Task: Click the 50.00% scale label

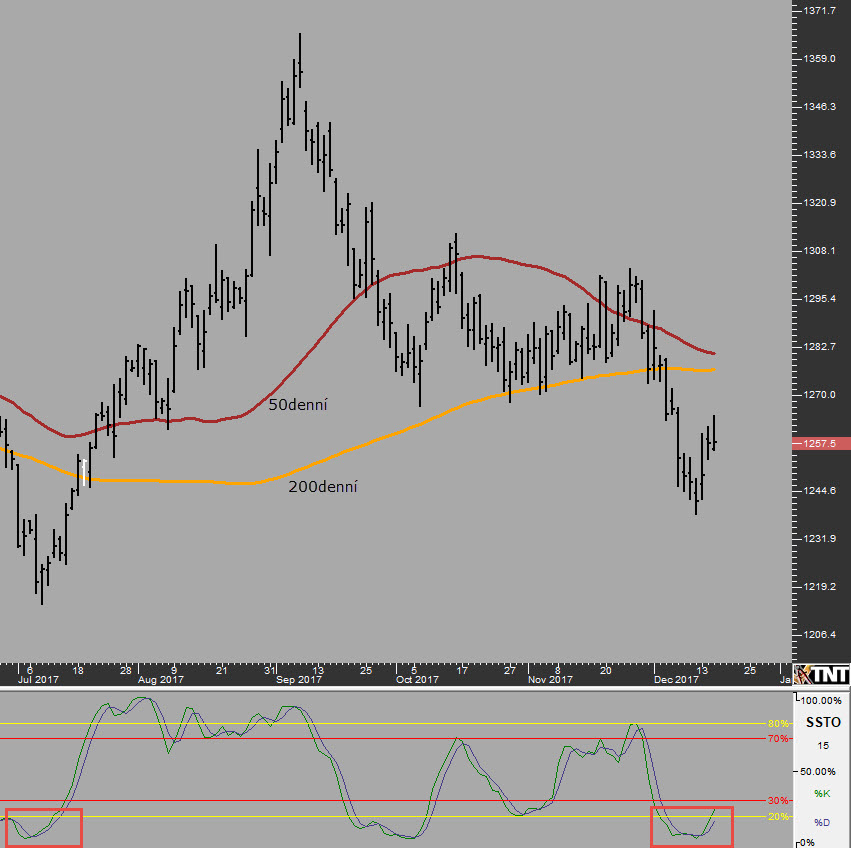Action: pyautogui.click(x=818, y=771)
